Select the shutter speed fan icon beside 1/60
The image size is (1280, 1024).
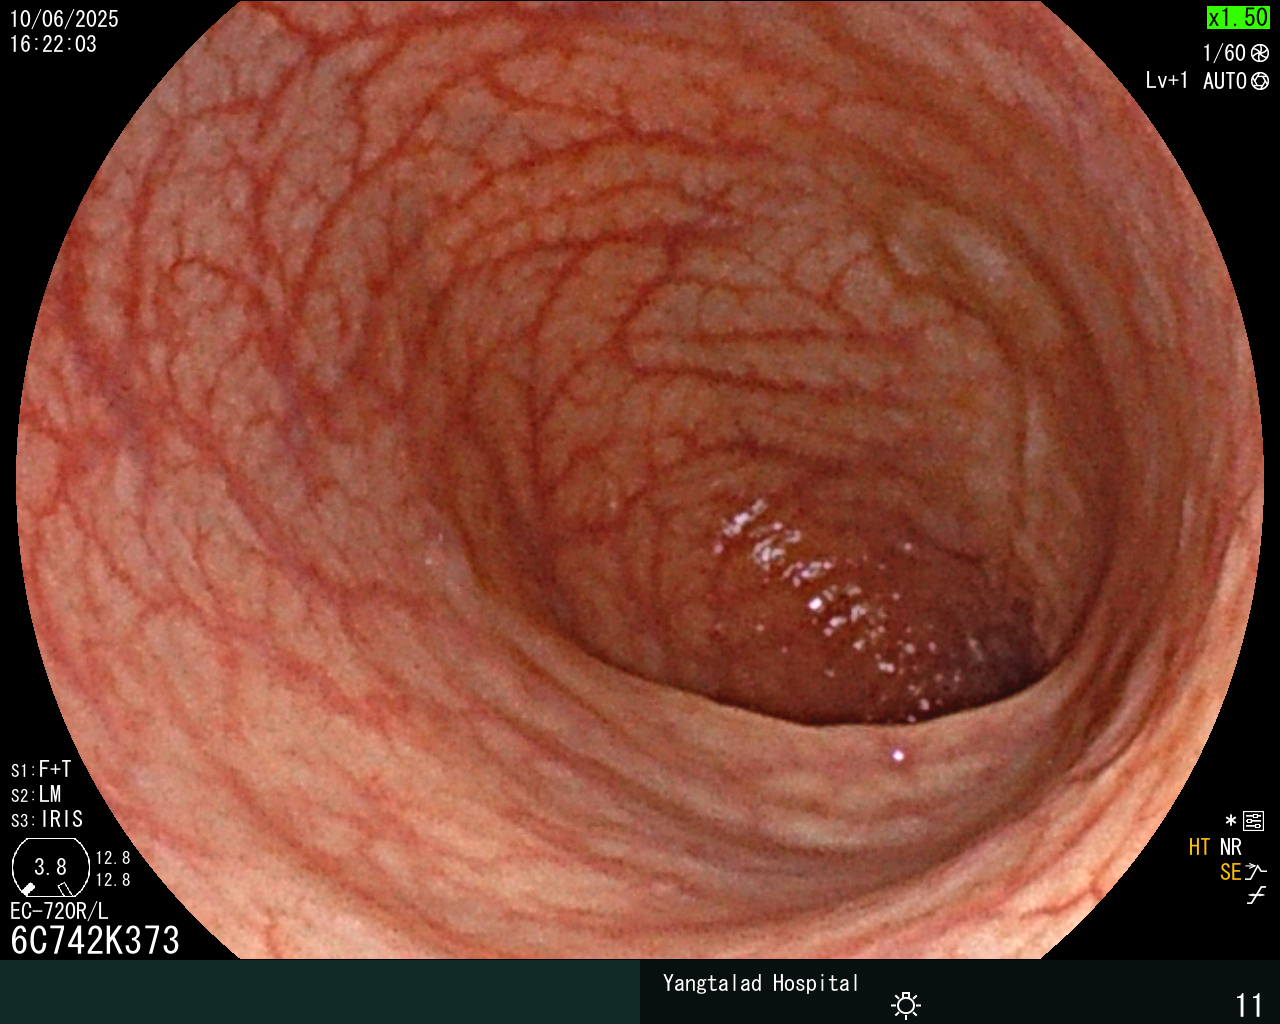pyautogui.click(x=1260, y=53)
